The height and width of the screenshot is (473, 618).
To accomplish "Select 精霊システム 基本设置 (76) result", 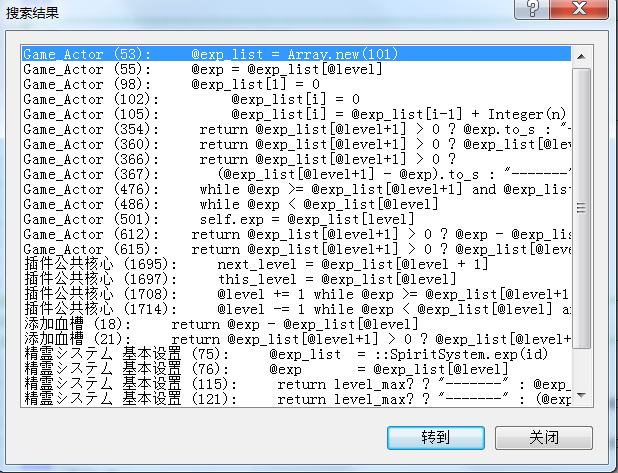I will pyautogui.click(x=296, y=369).
